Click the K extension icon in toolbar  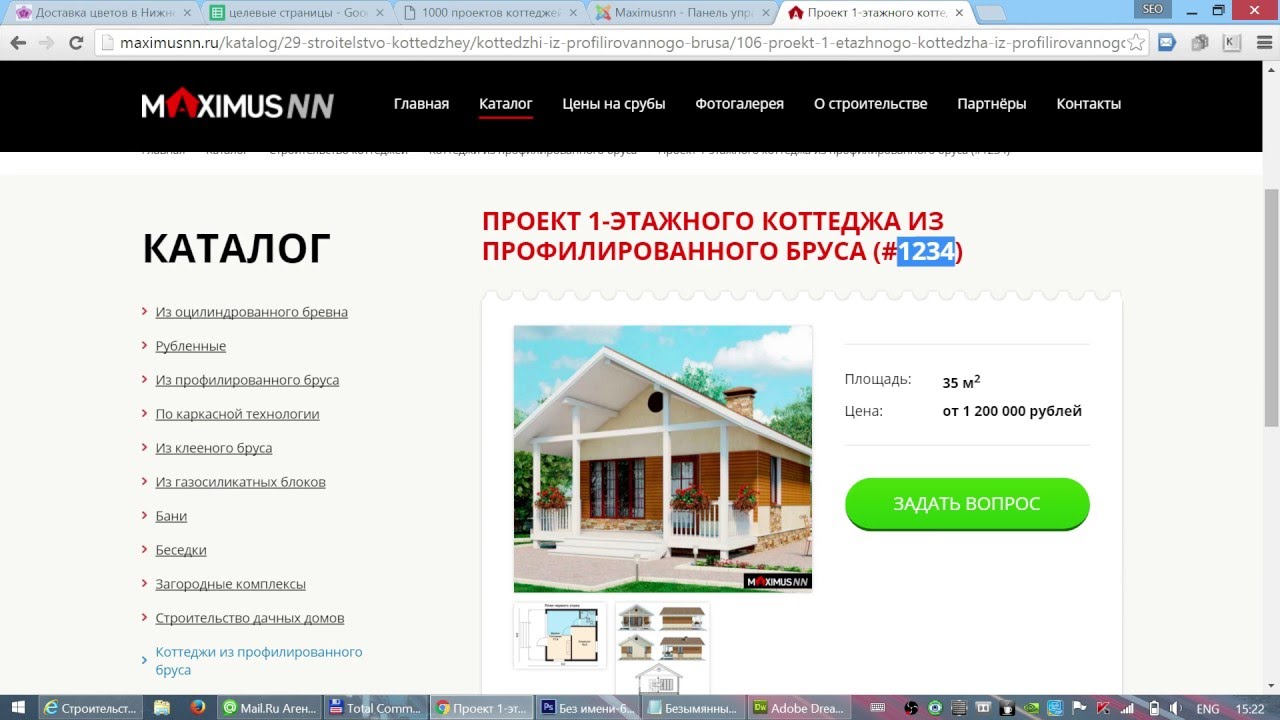[1232, 43]
